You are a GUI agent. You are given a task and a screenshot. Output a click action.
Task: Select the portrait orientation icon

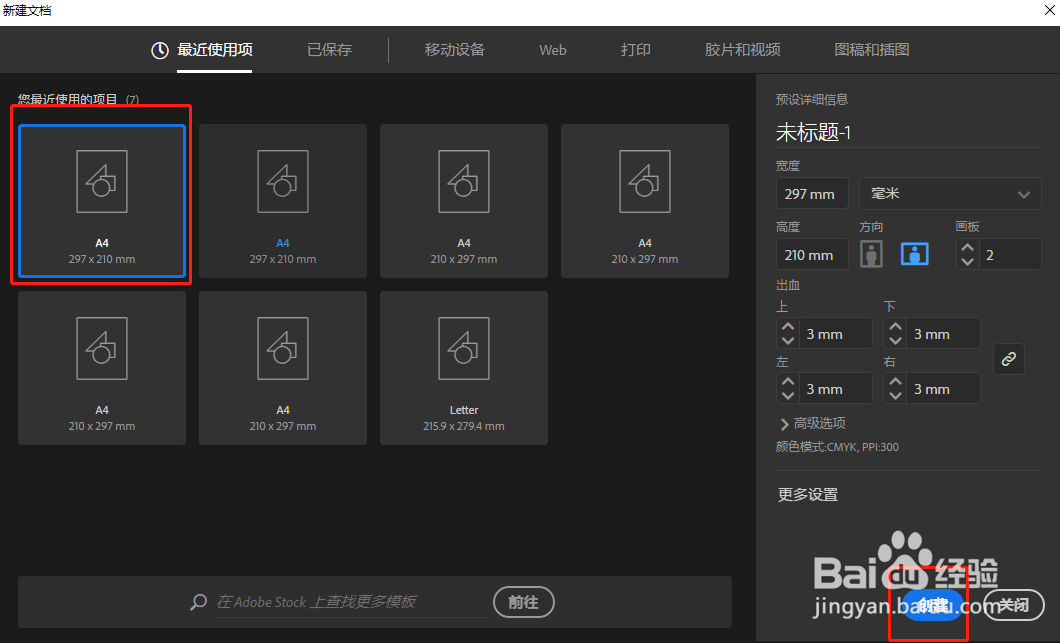(x=871, y=255)
